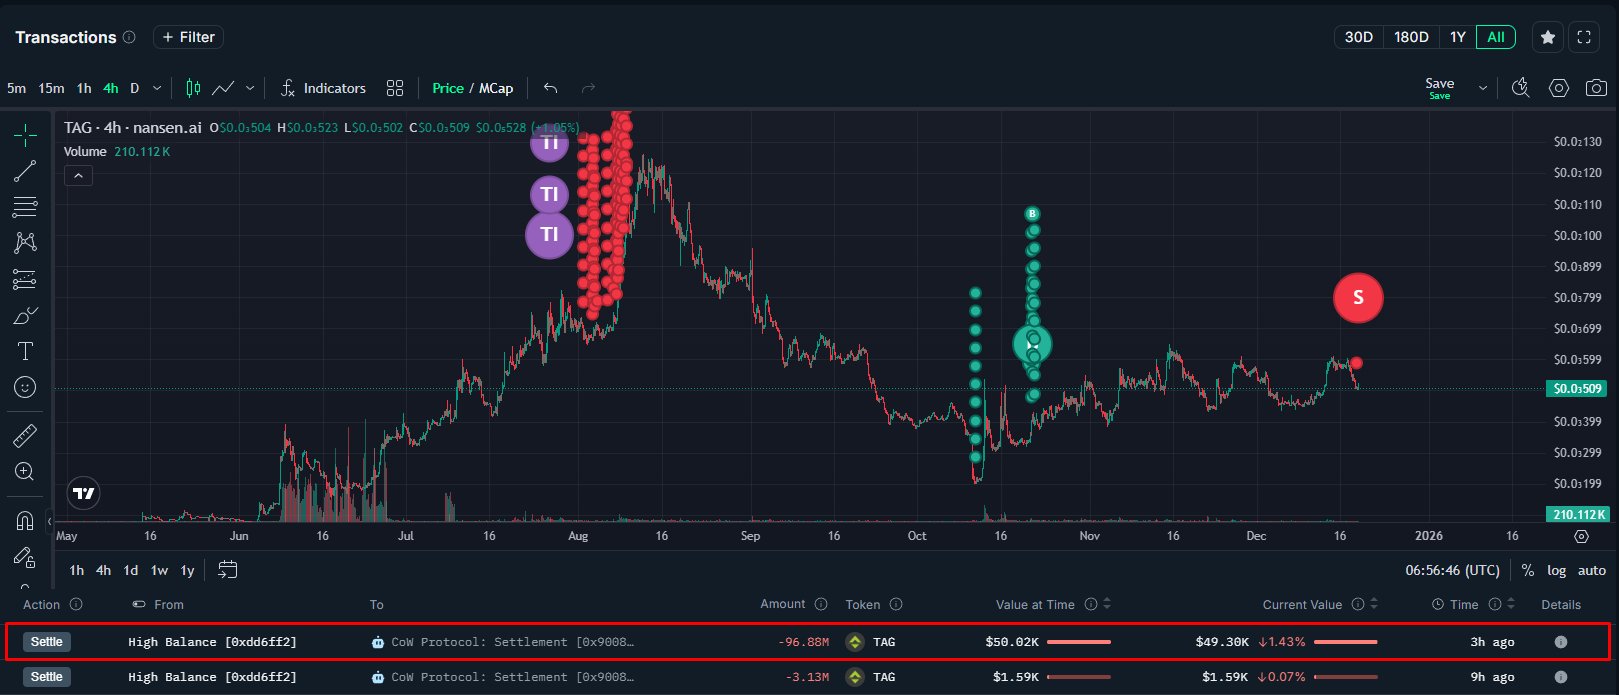Image resolution: width=1619 pixels, height=695 pixels.
Task: Open the emoji sticker tool
Action: [x=25, y=387]
